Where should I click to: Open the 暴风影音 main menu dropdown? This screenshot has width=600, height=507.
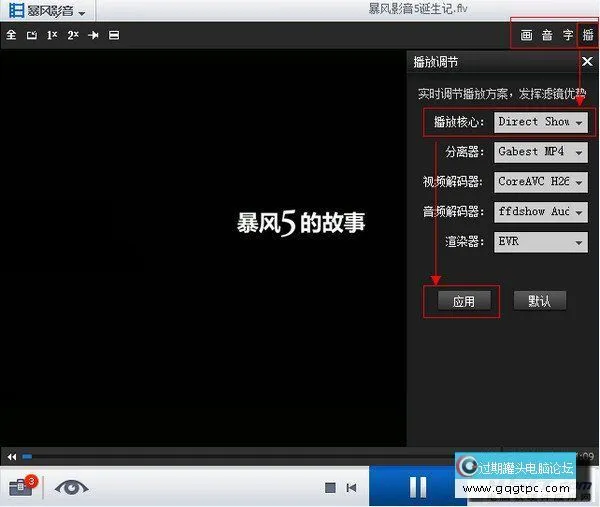47,11
